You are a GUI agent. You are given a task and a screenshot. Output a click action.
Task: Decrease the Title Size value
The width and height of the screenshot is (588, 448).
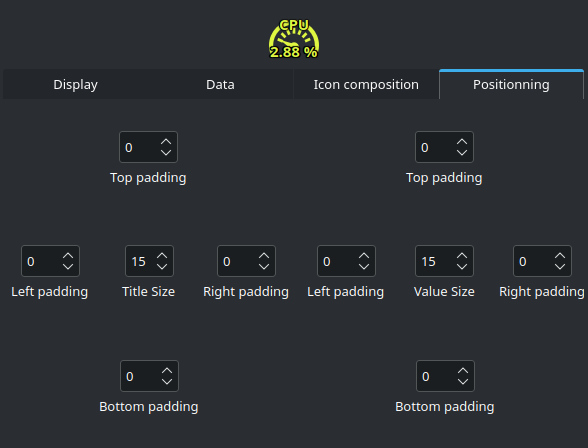162,267
